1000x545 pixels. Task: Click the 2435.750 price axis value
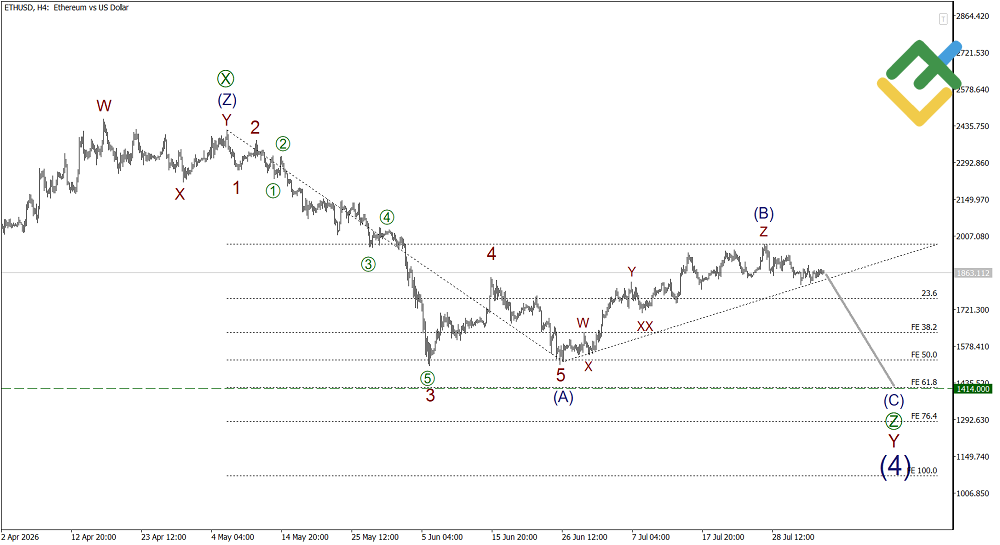(973, 126)
